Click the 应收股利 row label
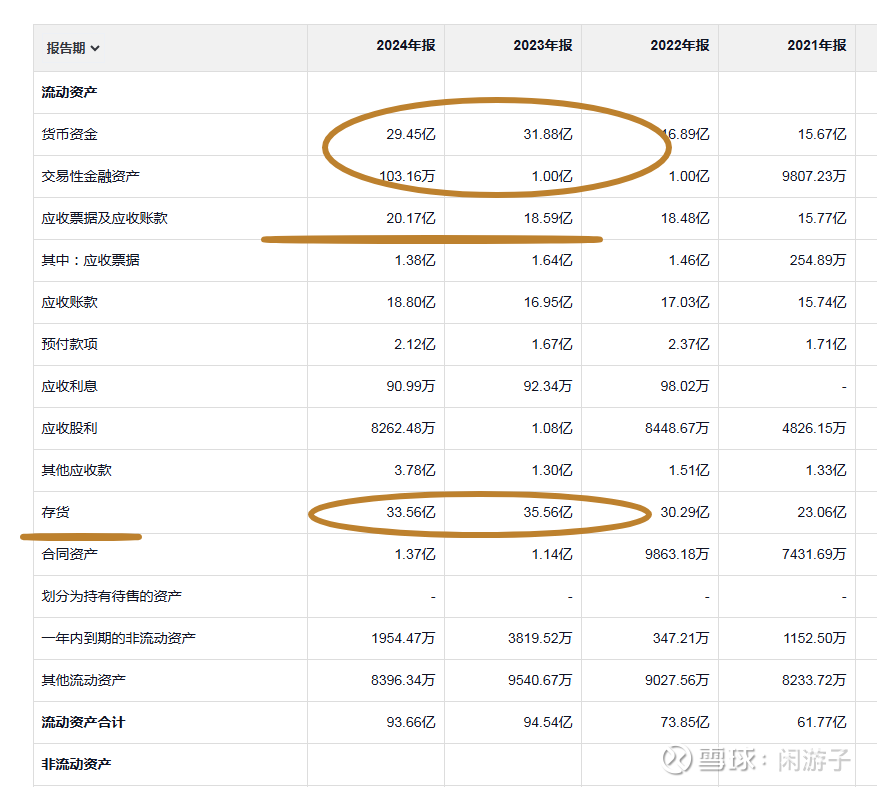This screenshot has height=787, width=877. click(69, 428)
